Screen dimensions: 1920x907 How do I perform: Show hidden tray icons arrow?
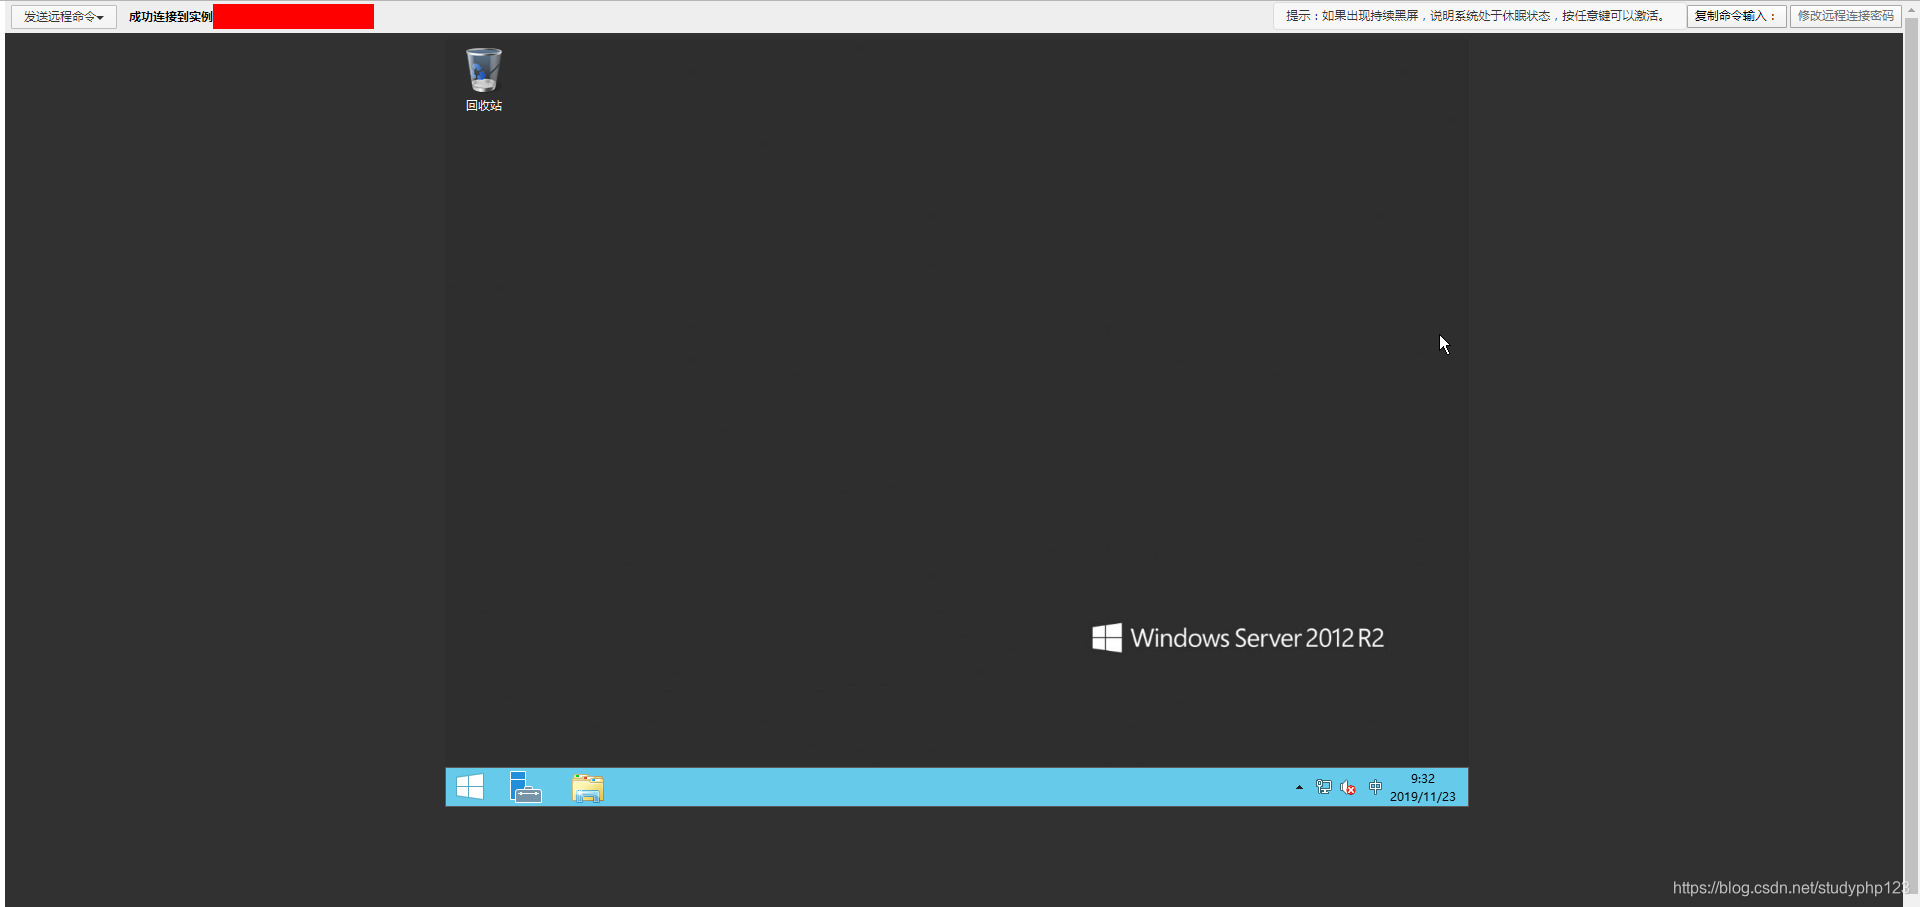1299,788
